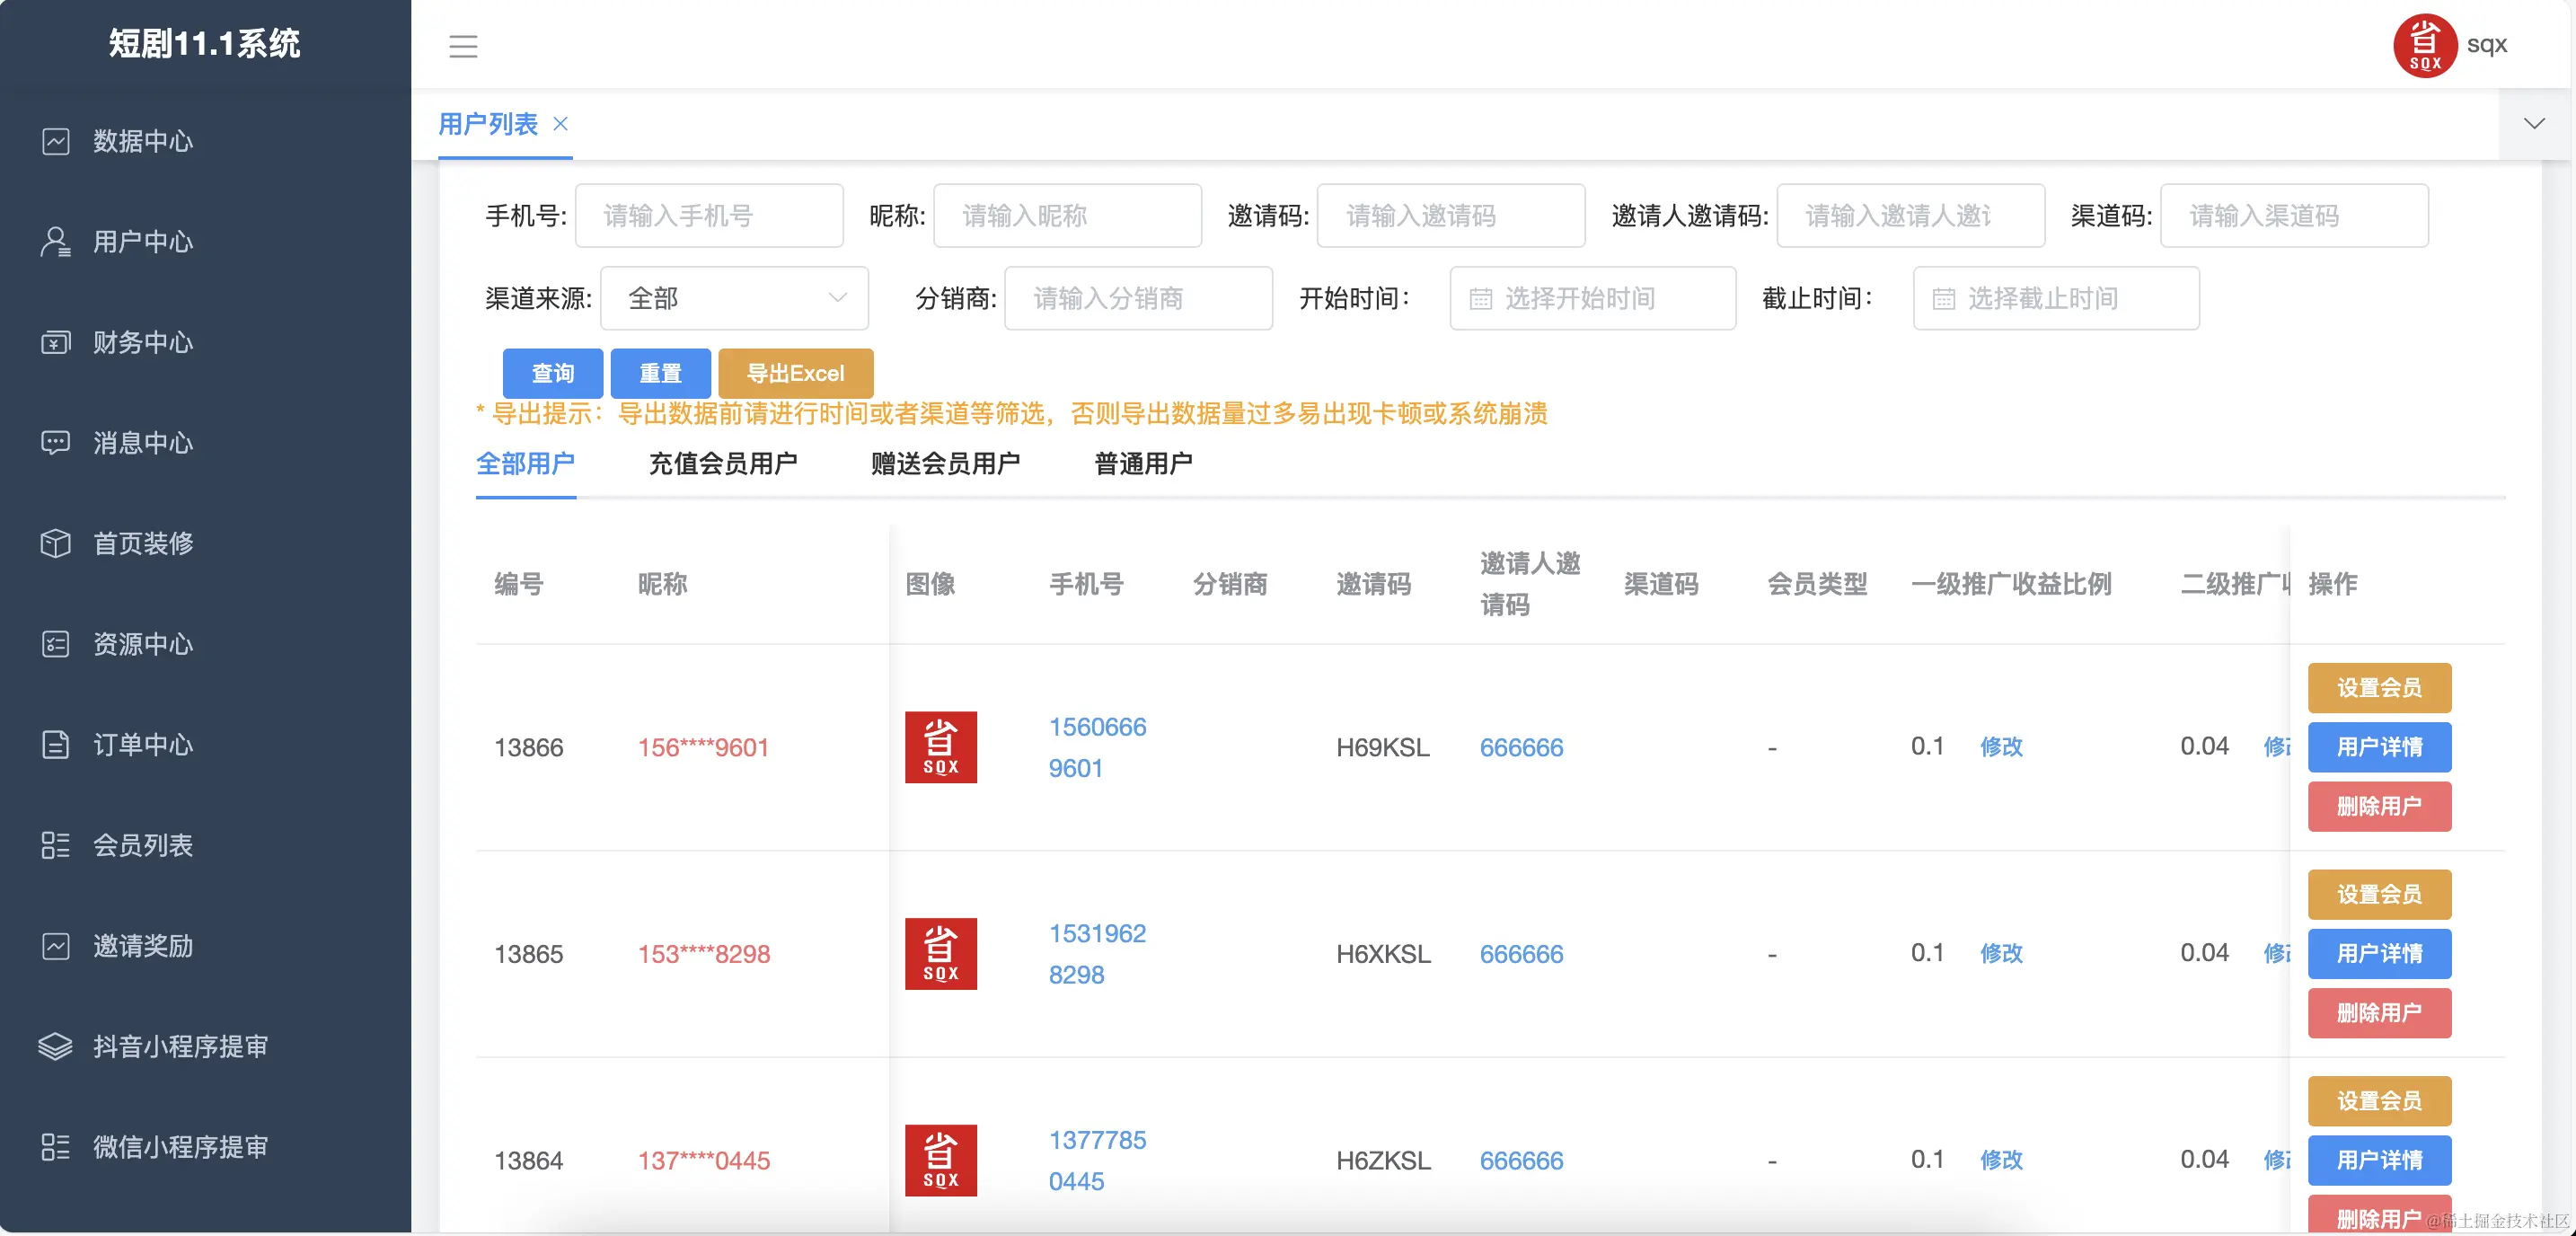Image resolution: width=2576 pixels, height=1236 pixels.
Task: Collapse the sidebar with the hamburger icon
Action: coord(463,46)
